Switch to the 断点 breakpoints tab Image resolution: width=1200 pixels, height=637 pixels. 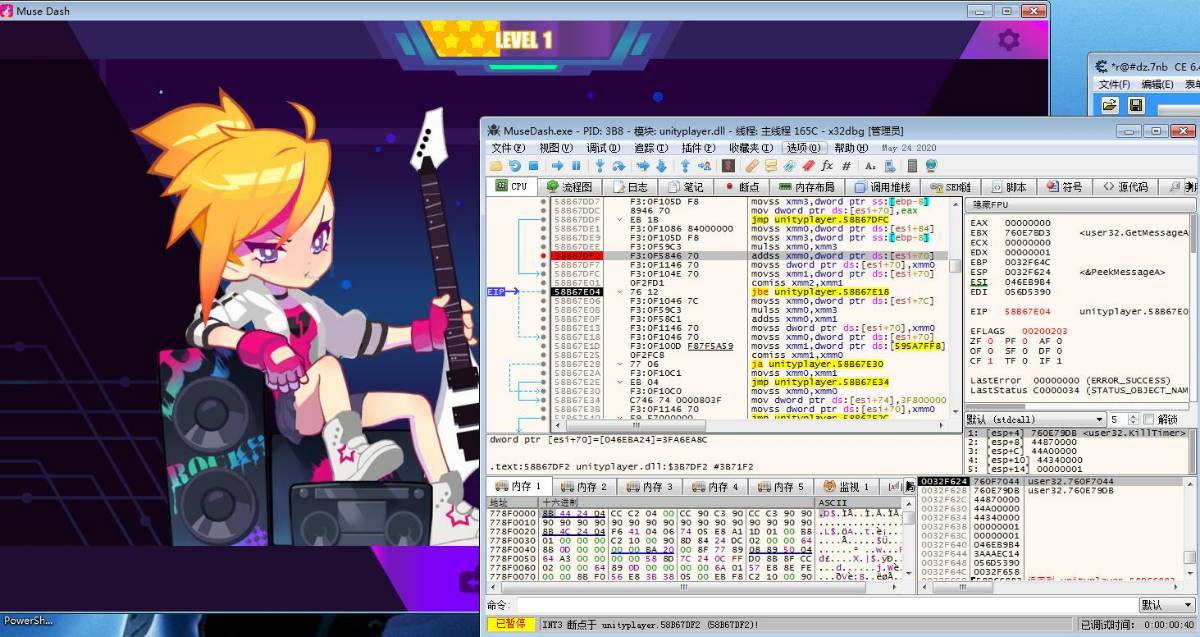tap(742, 187)
